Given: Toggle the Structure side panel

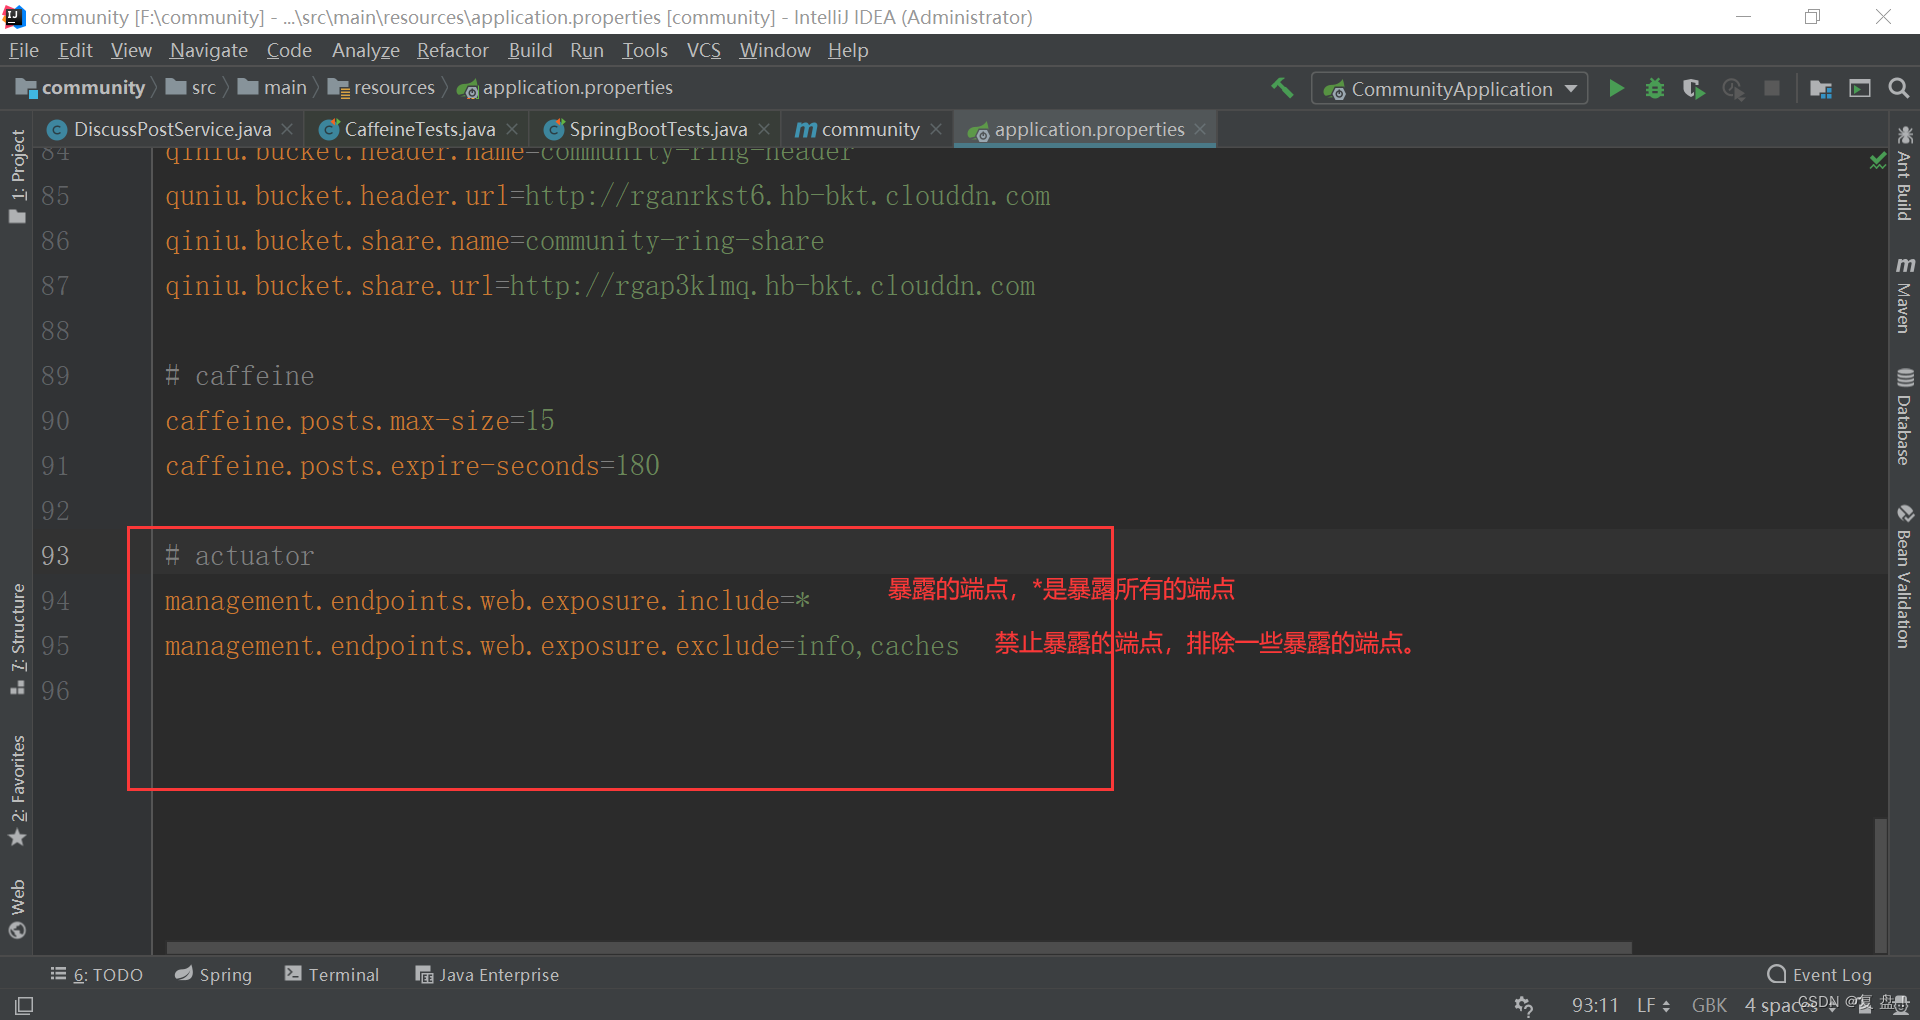Looking at the screenshot, I should (x=17, y=638).
